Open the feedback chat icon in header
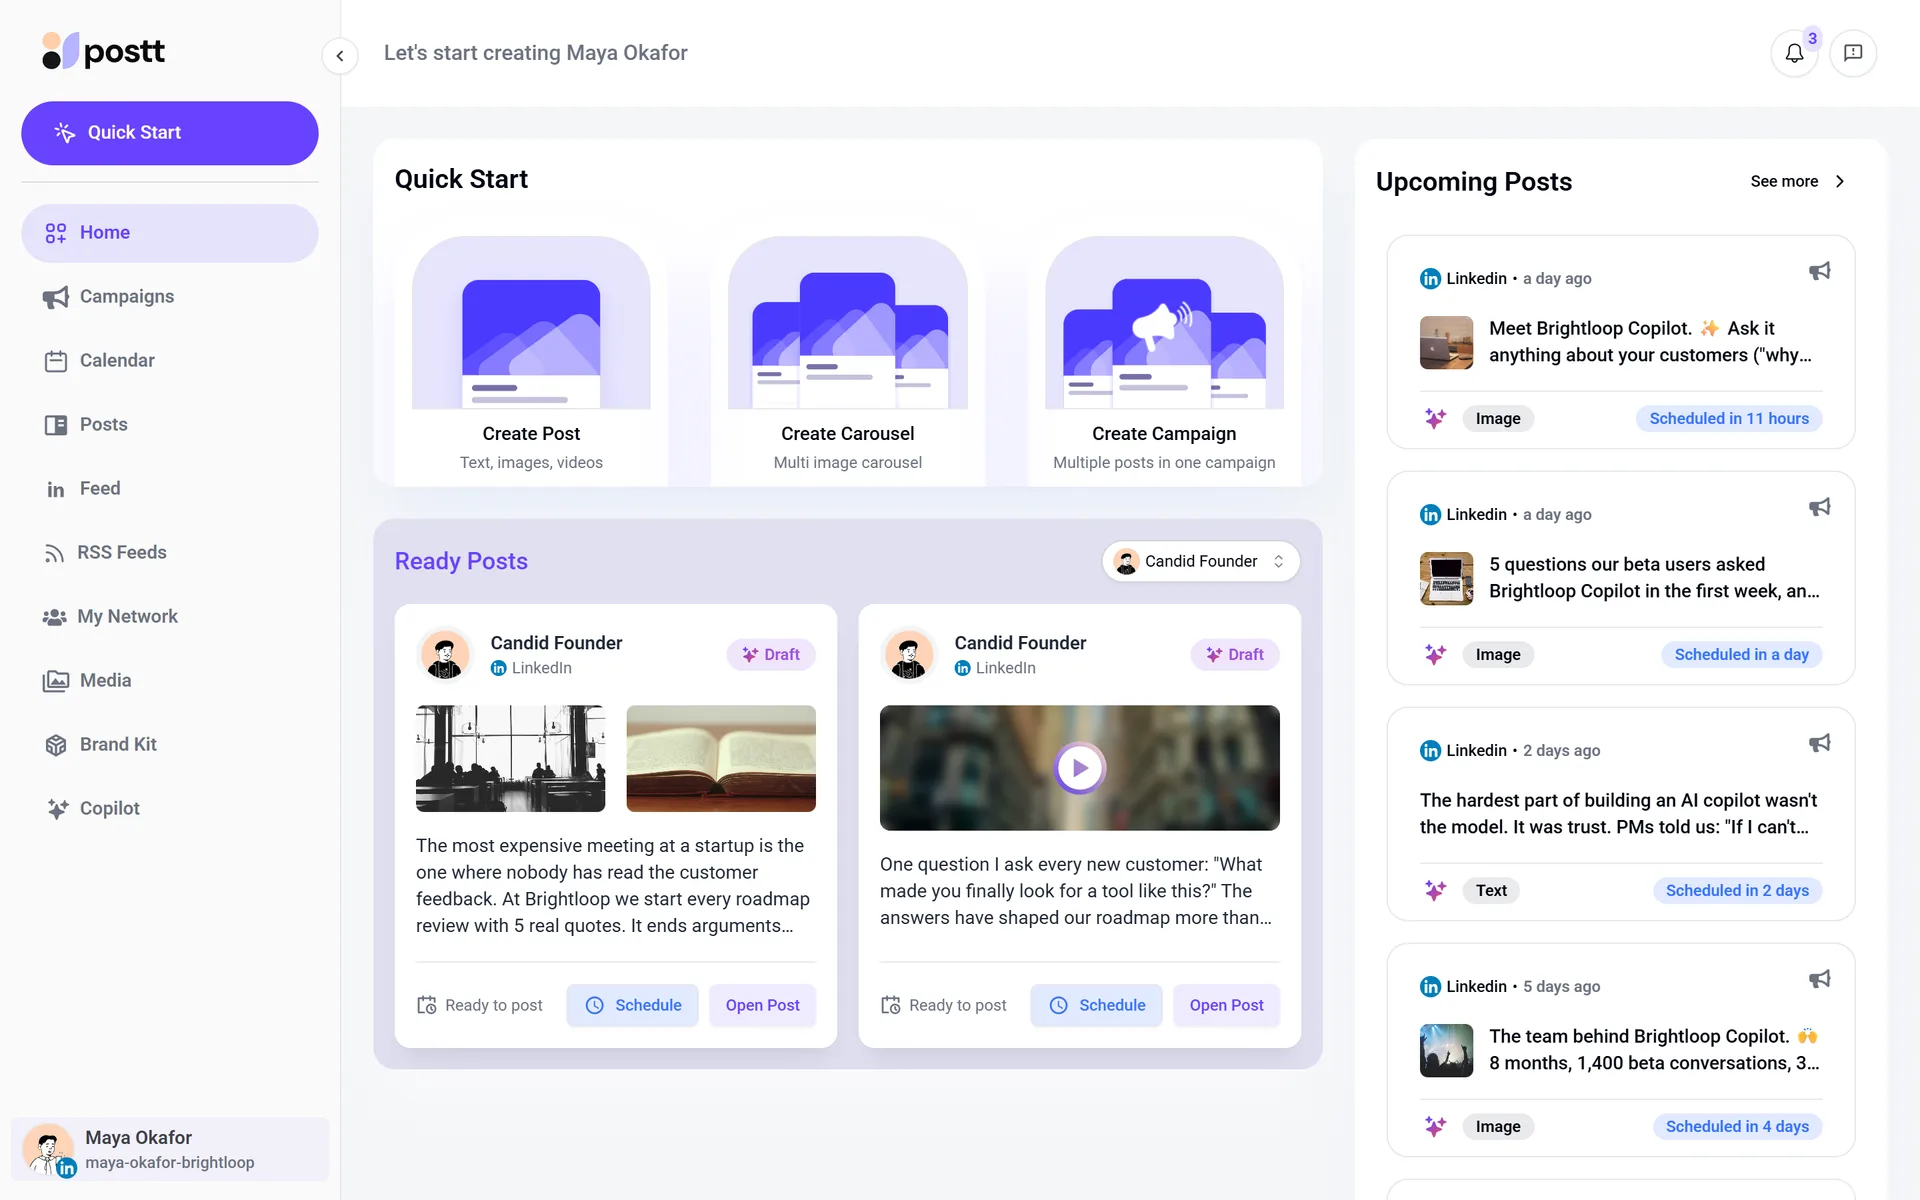Viewport: 1920px width, 1200px height. click(1853, 53)
